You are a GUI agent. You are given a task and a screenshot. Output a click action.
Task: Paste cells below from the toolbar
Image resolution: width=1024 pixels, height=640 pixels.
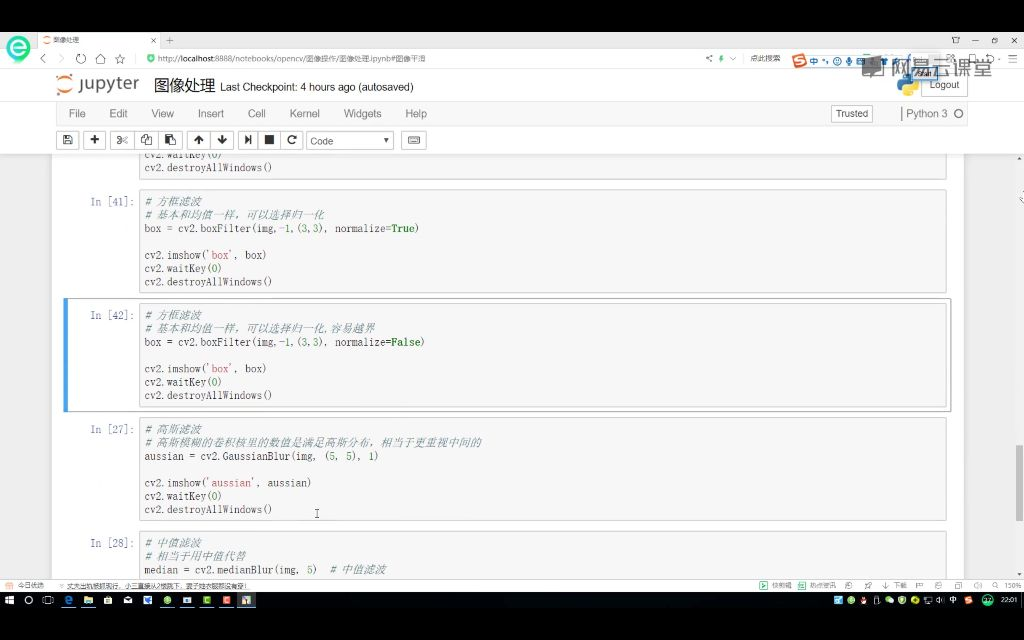click(170, 140)
